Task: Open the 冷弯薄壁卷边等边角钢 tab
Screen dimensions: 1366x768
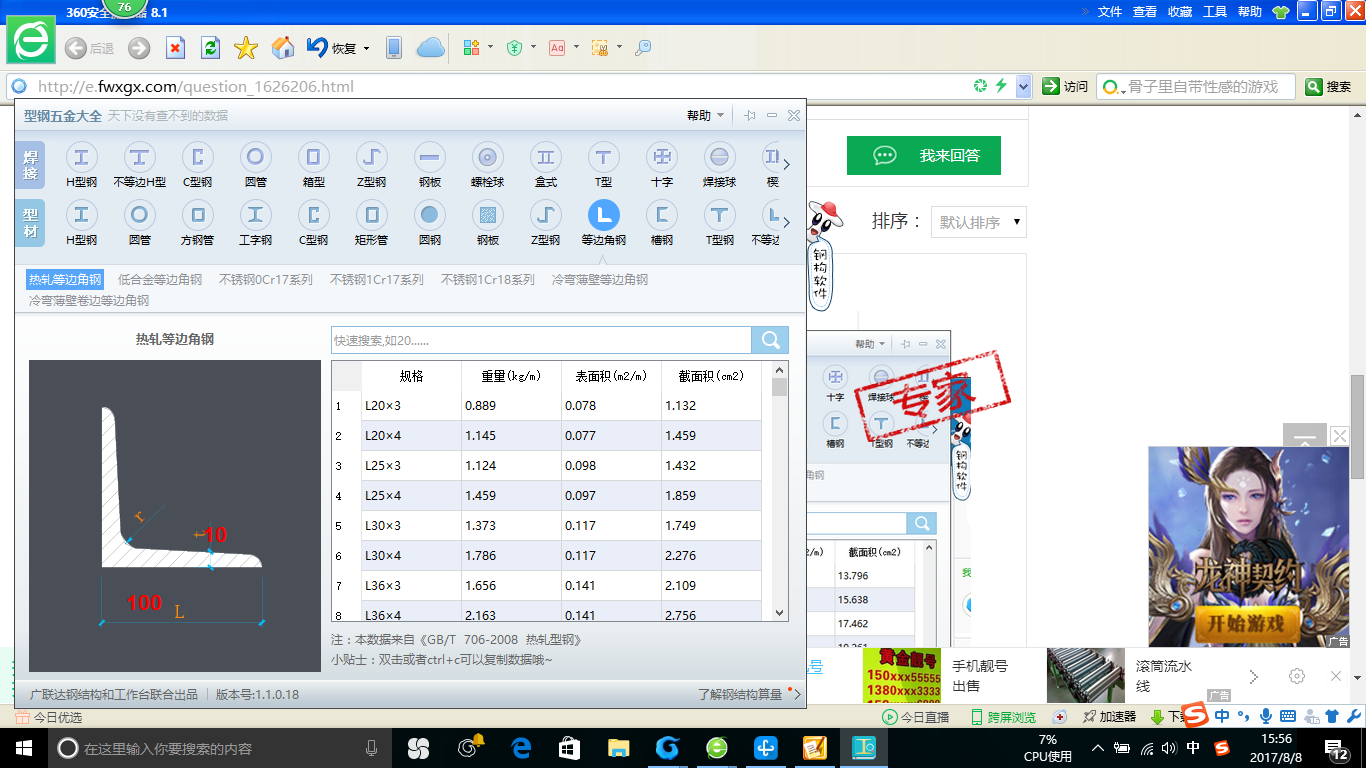Action: coord(89,300)
